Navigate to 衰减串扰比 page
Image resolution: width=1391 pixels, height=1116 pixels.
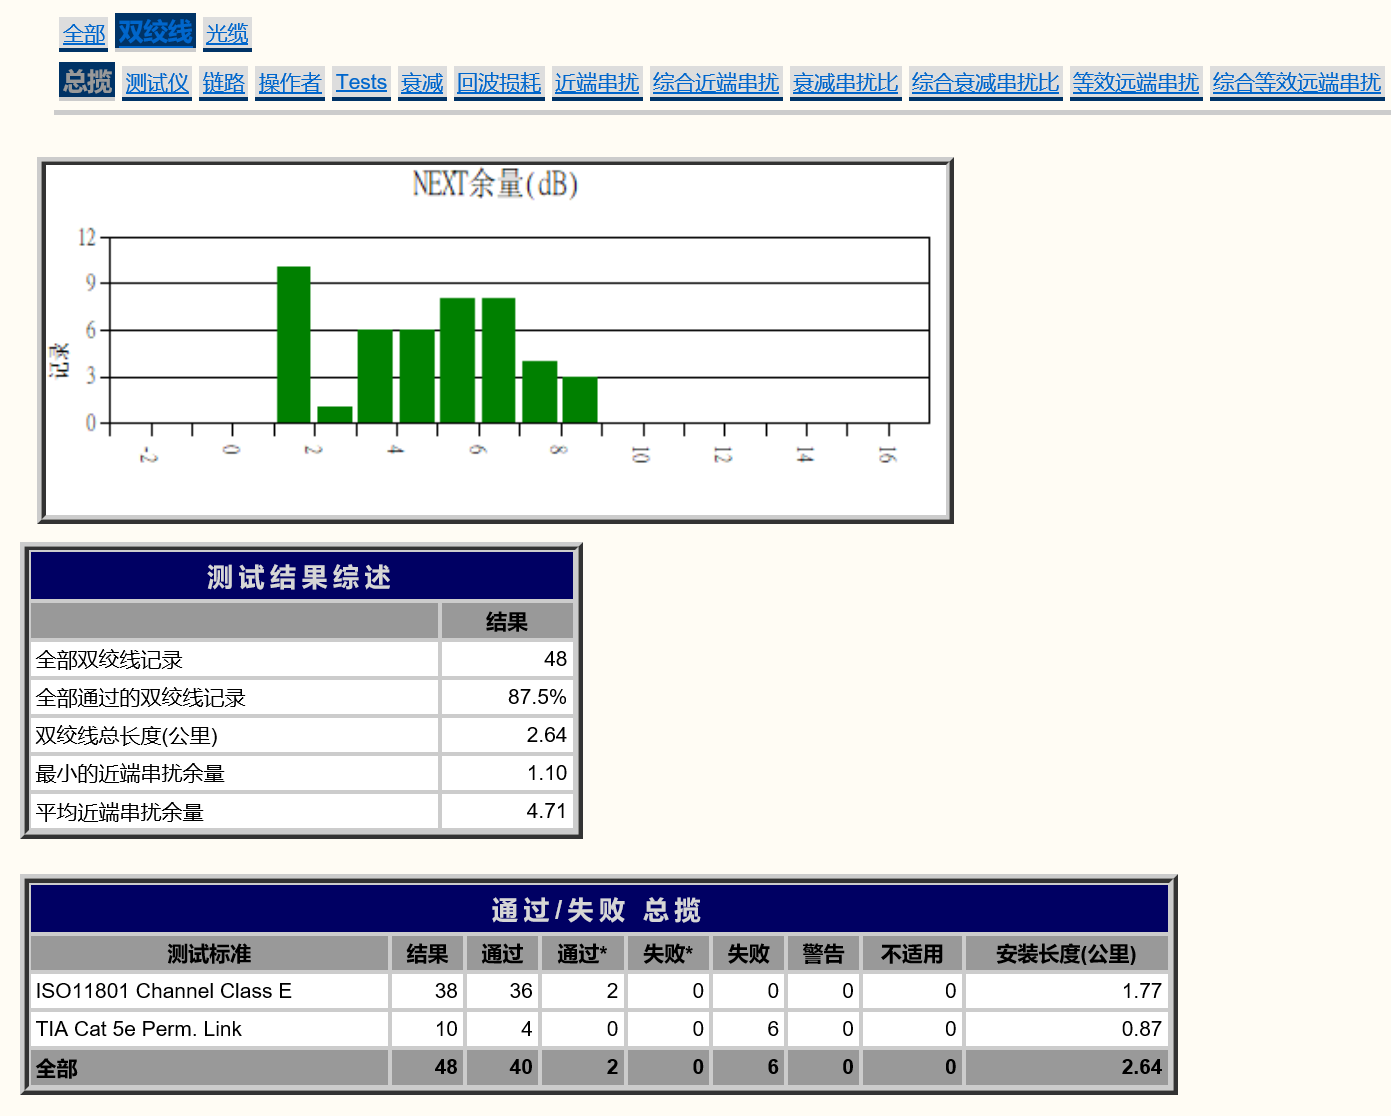point(845,83)
